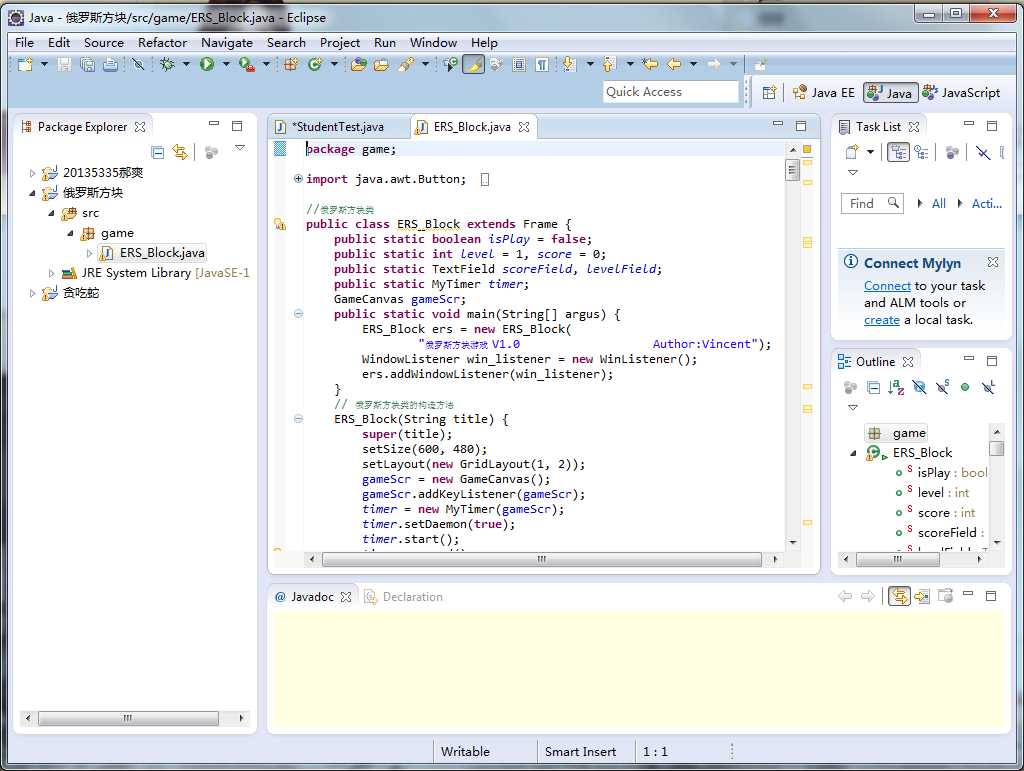The height and width of the screenshot is (771, 1024).
Task: Switch to the StudentTest.java editor tab
Action: pyautogui.click(x=338, y=127)
